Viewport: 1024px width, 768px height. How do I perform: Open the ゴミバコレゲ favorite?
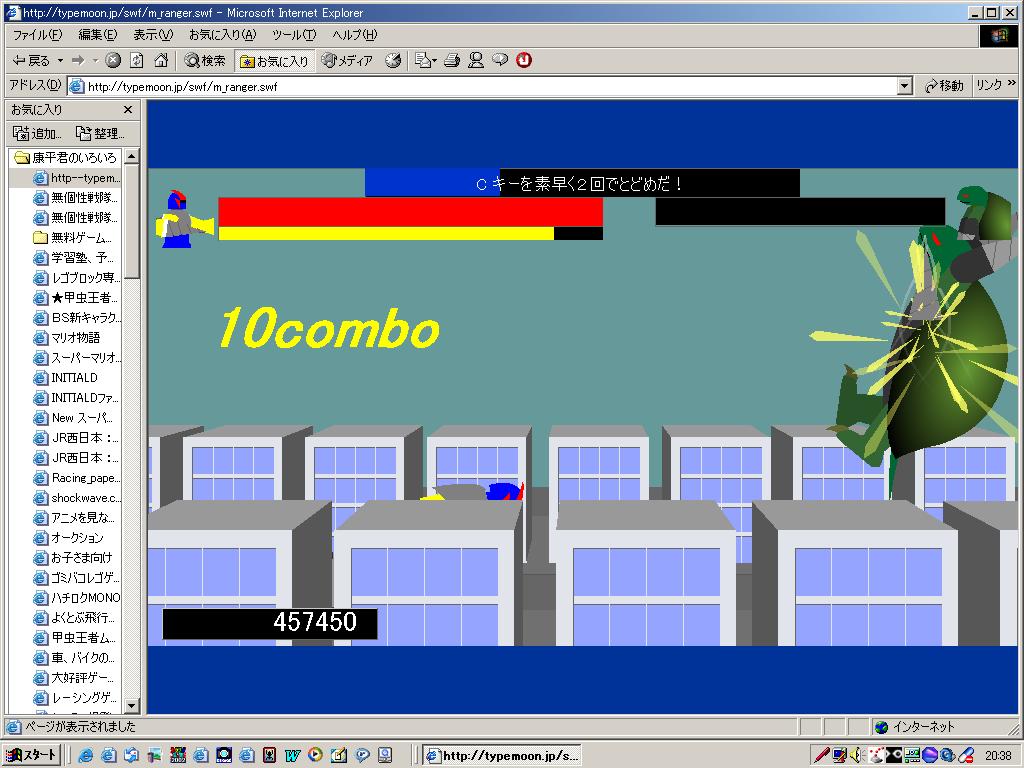[76, 578]
